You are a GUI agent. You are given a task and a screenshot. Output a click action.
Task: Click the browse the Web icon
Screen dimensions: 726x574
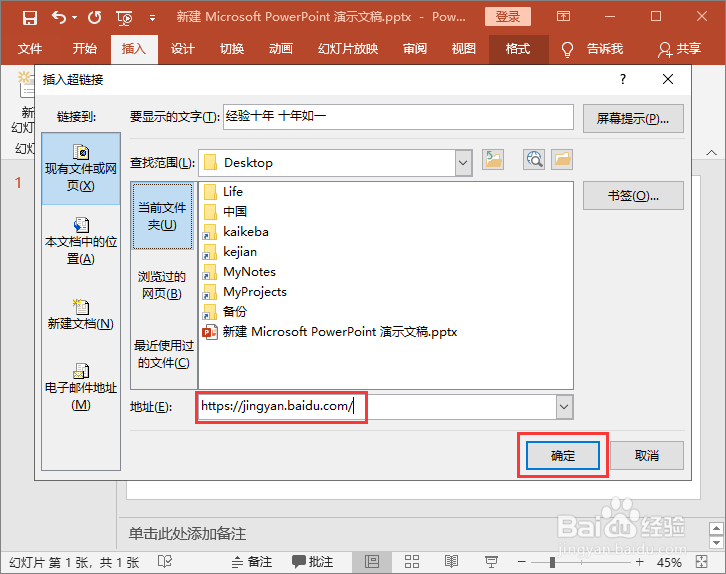(x=534, y=160)
